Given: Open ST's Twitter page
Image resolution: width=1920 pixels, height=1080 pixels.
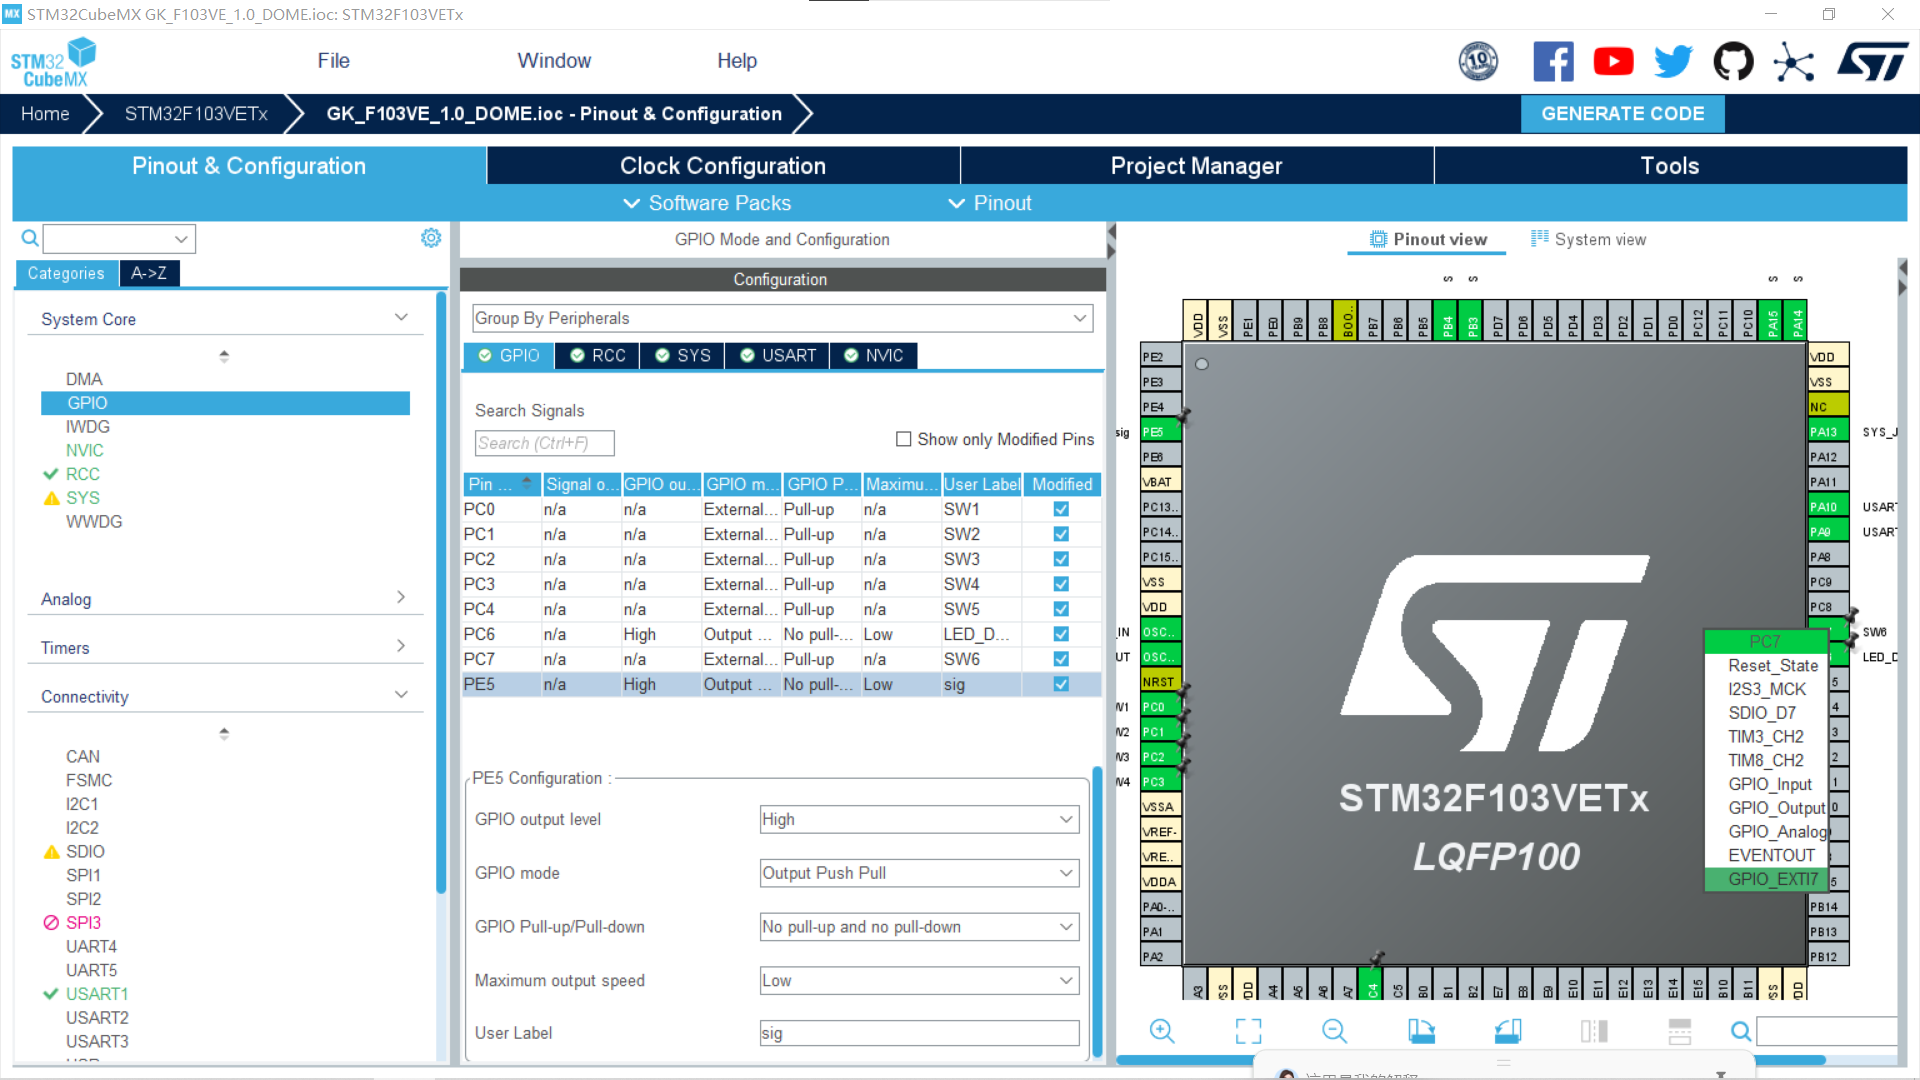Looking at the screenshot, I should coord(1673,61).
